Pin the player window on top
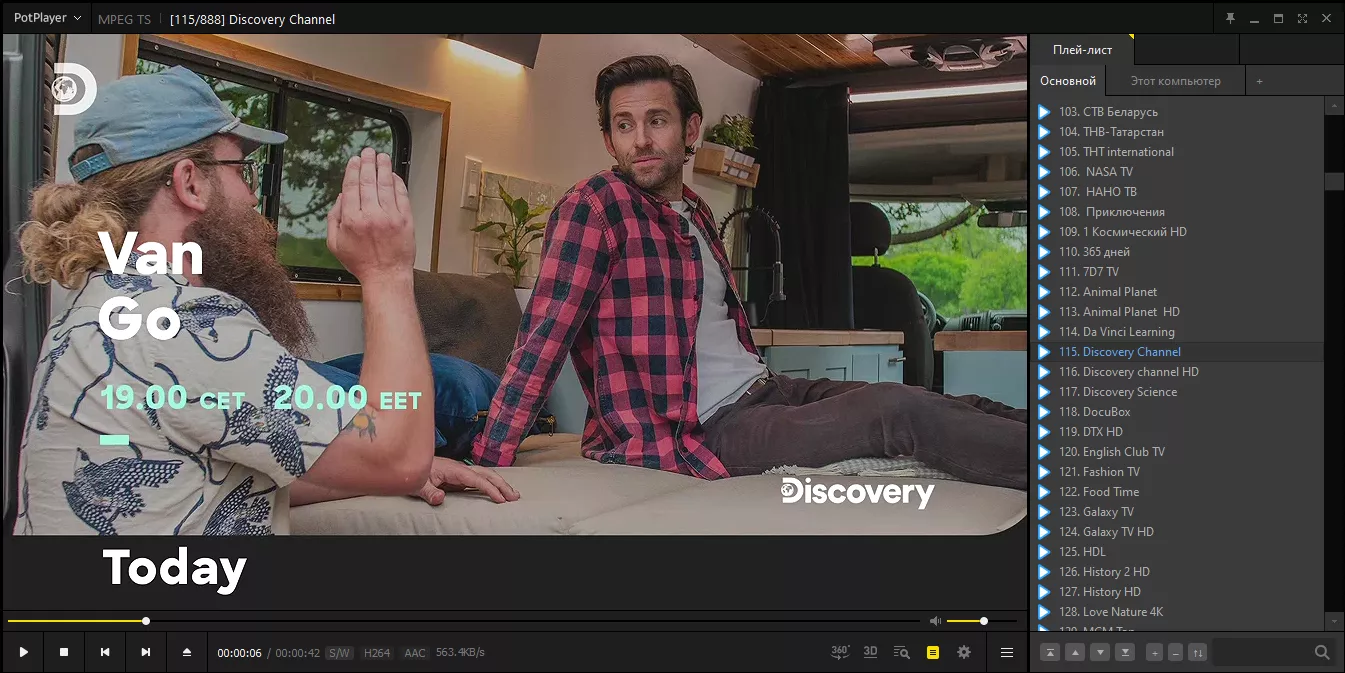1345x673 pixels. 1230,18
